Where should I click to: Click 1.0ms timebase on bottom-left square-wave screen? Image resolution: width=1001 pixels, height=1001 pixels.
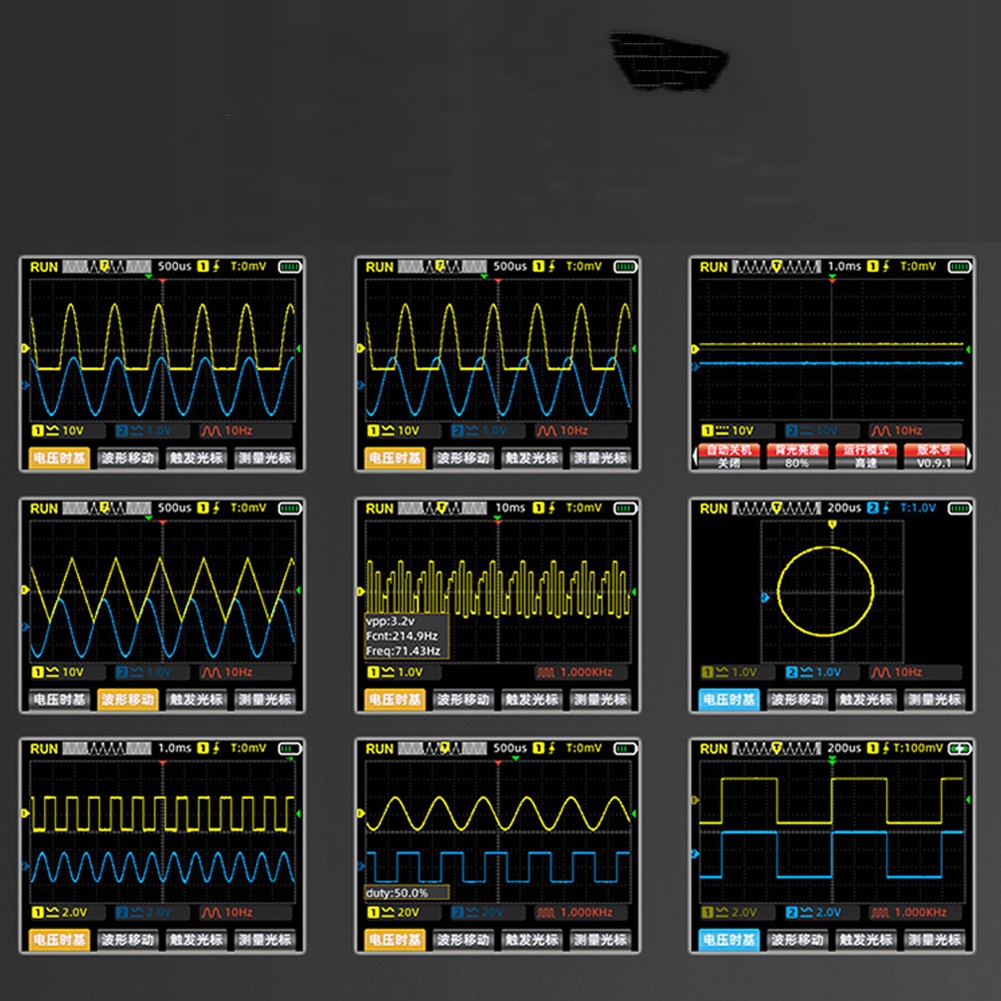[174, 748]
